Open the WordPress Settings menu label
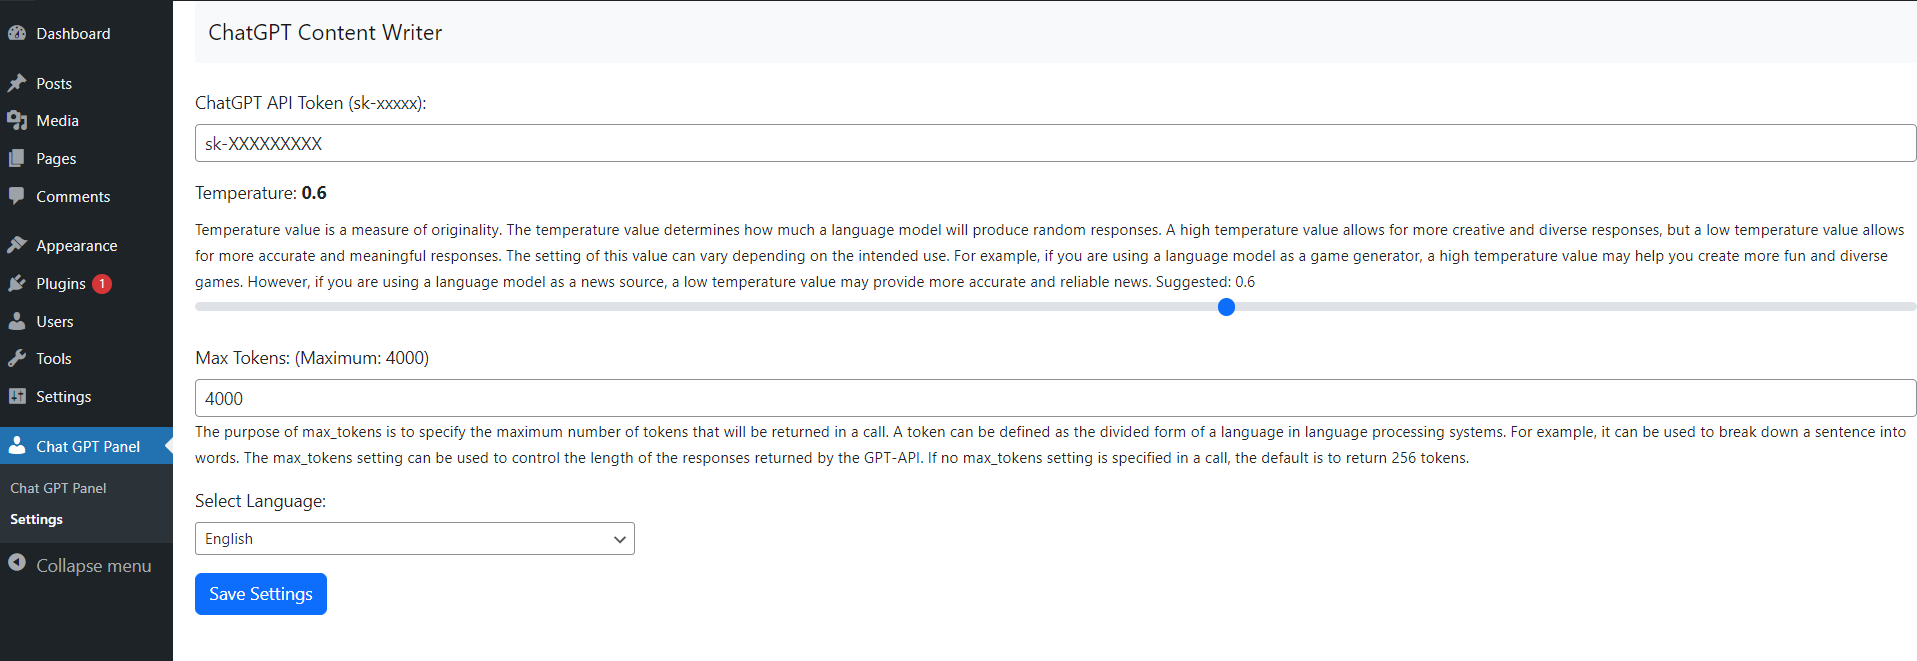The width and height of the screenshot is (1917, 661). click(63, 396)
